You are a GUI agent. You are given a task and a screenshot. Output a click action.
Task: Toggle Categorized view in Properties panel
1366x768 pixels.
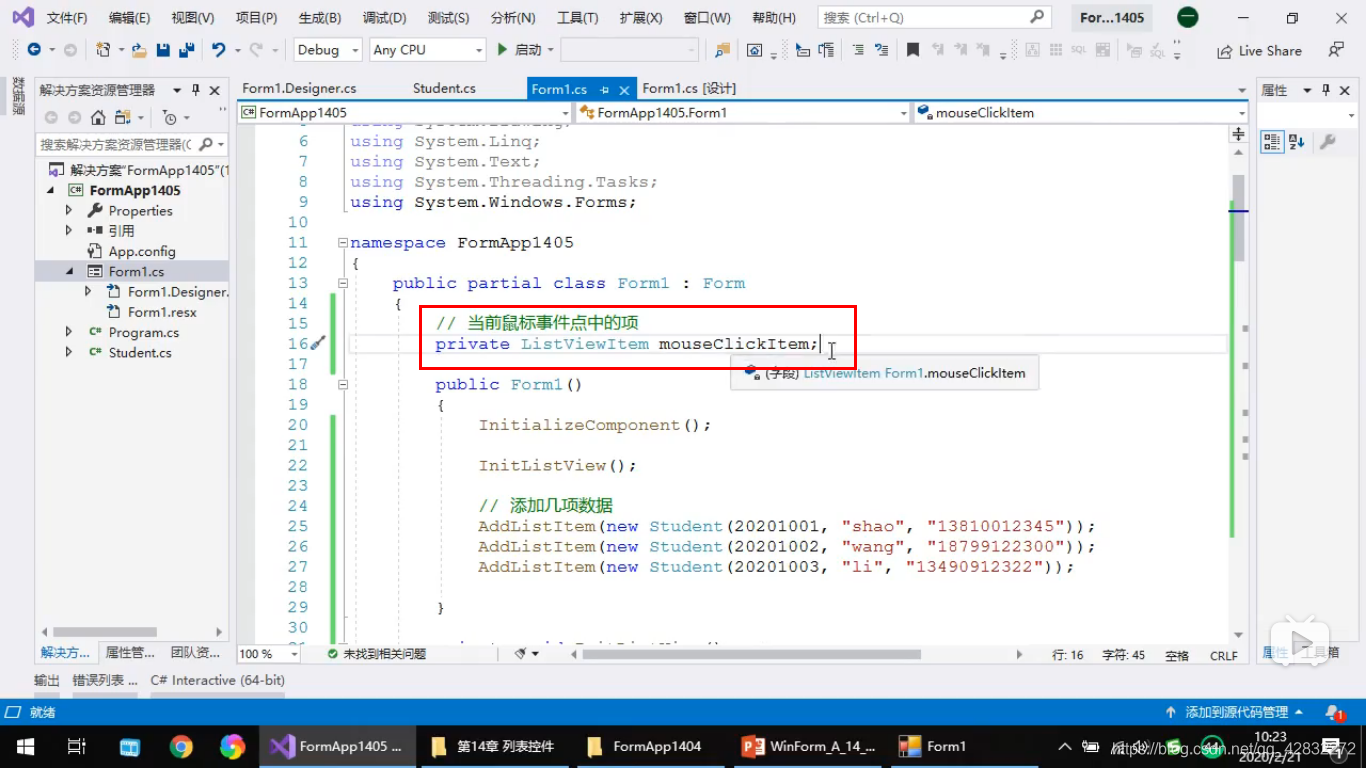[x=1271, y=142]
